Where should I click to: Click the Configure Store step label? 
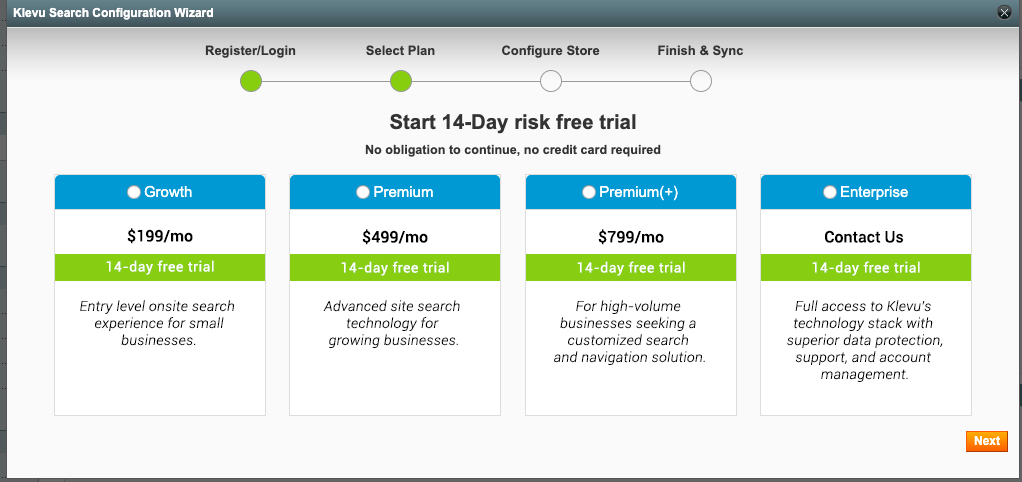pyautogui.click(x=550, y=50)
